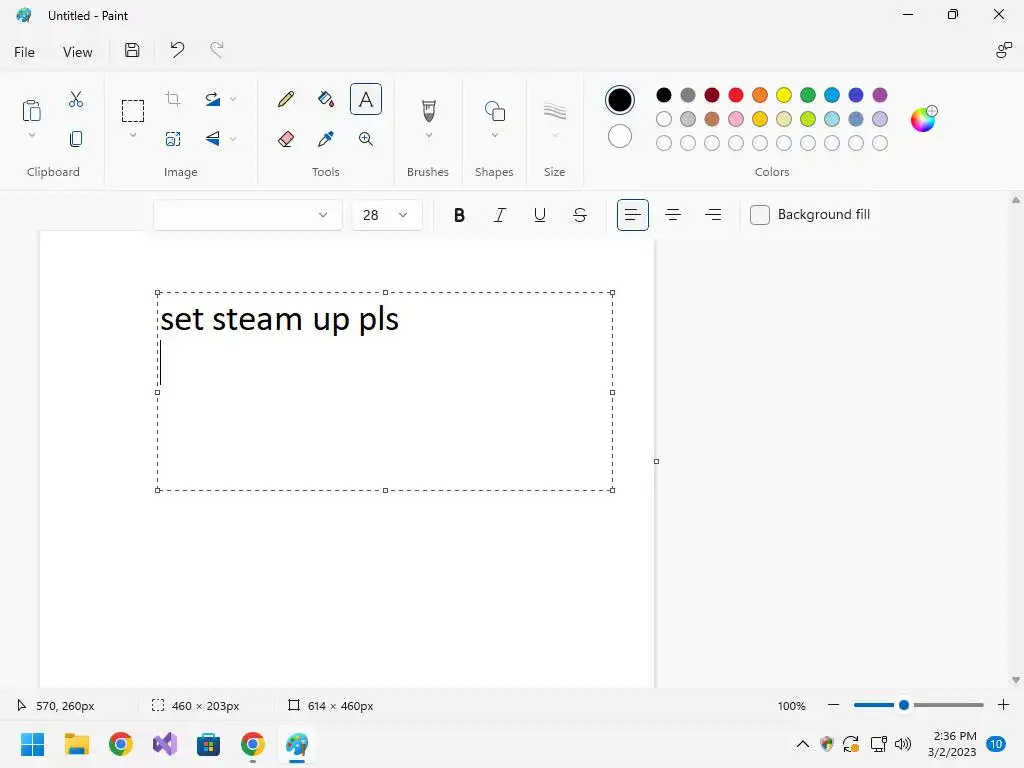The image size is (1024, 768).
Task: Select the Color picker eyedropper tool
Action: point(325,138)
